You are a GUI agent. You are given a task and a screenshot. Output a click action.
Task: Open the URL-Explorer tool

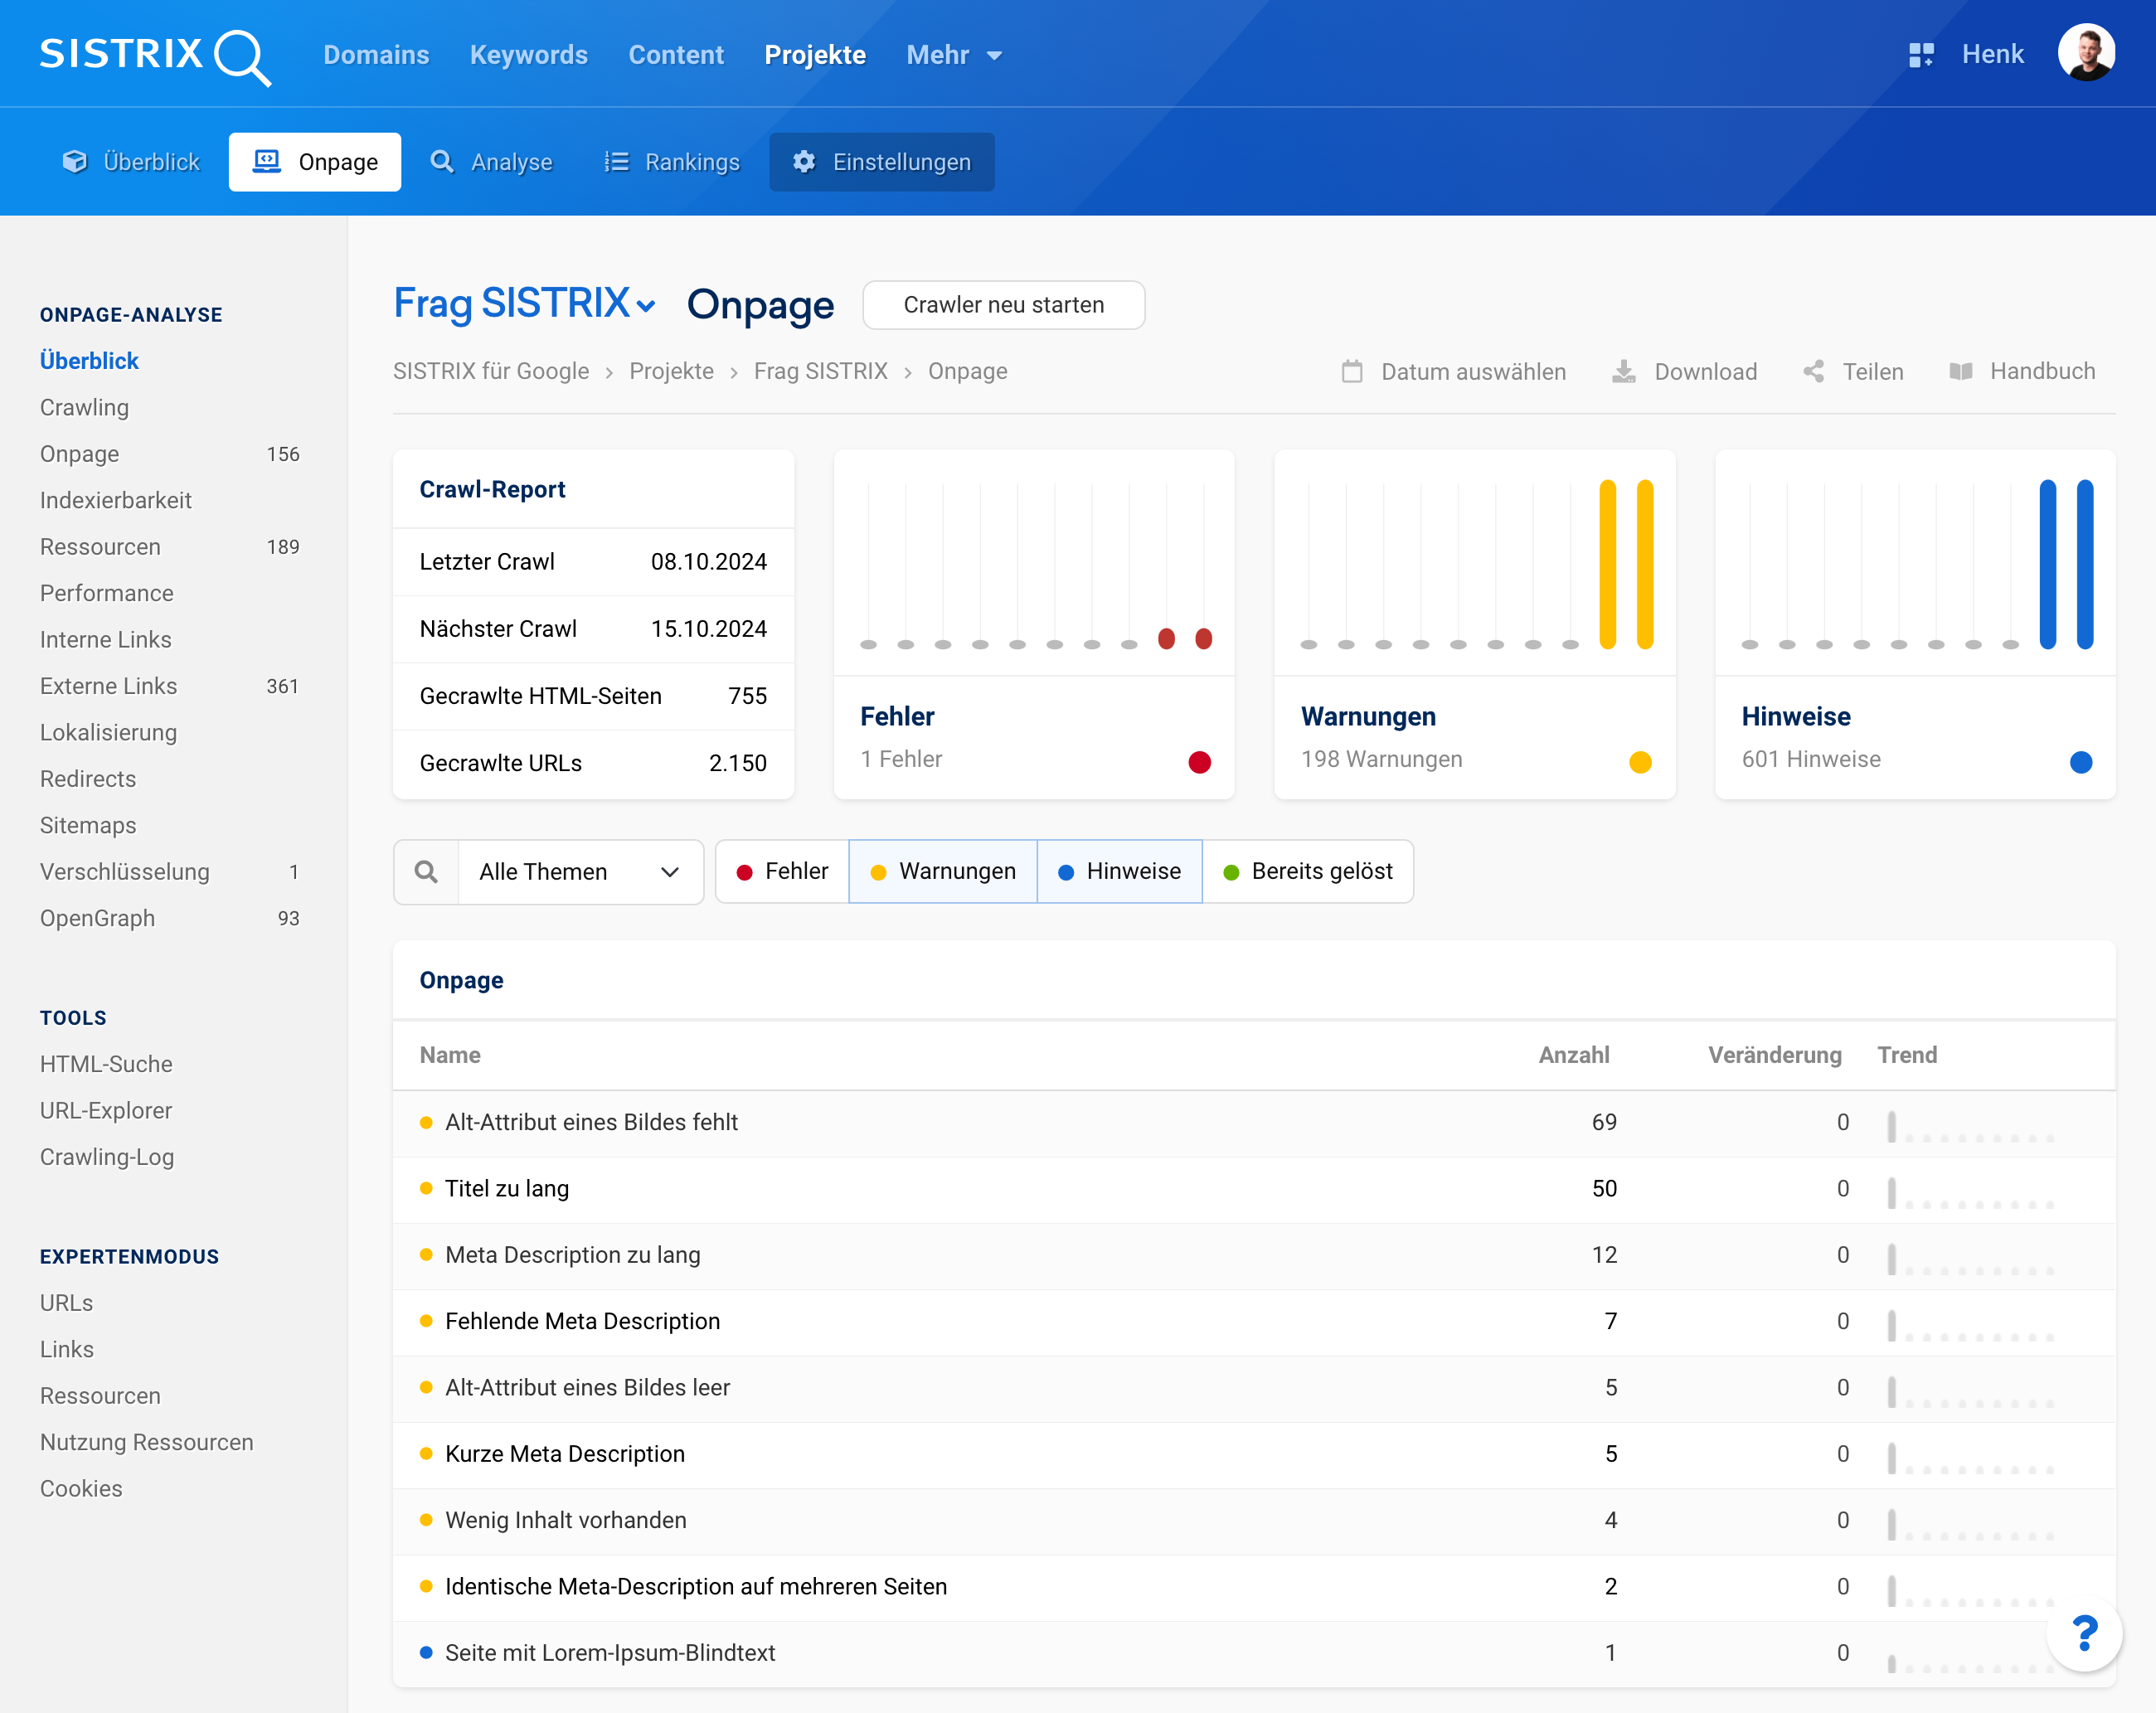tap(106, 1110)
